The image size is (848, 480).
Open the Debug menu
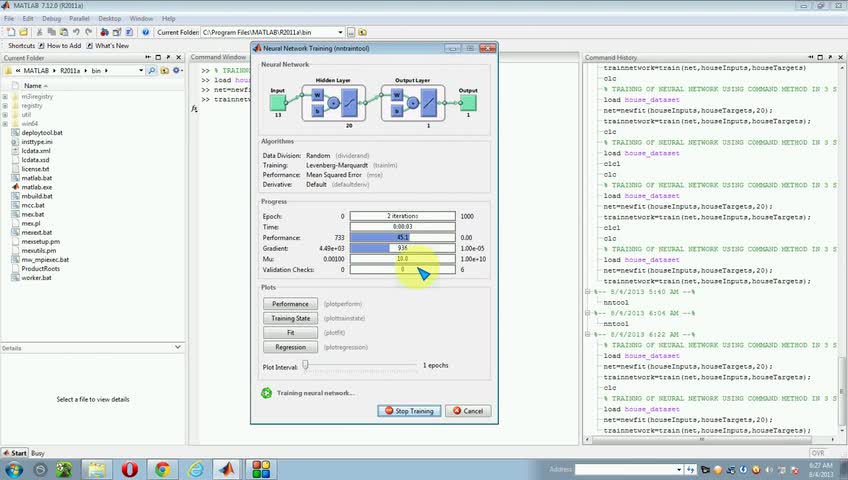[51, 18]
